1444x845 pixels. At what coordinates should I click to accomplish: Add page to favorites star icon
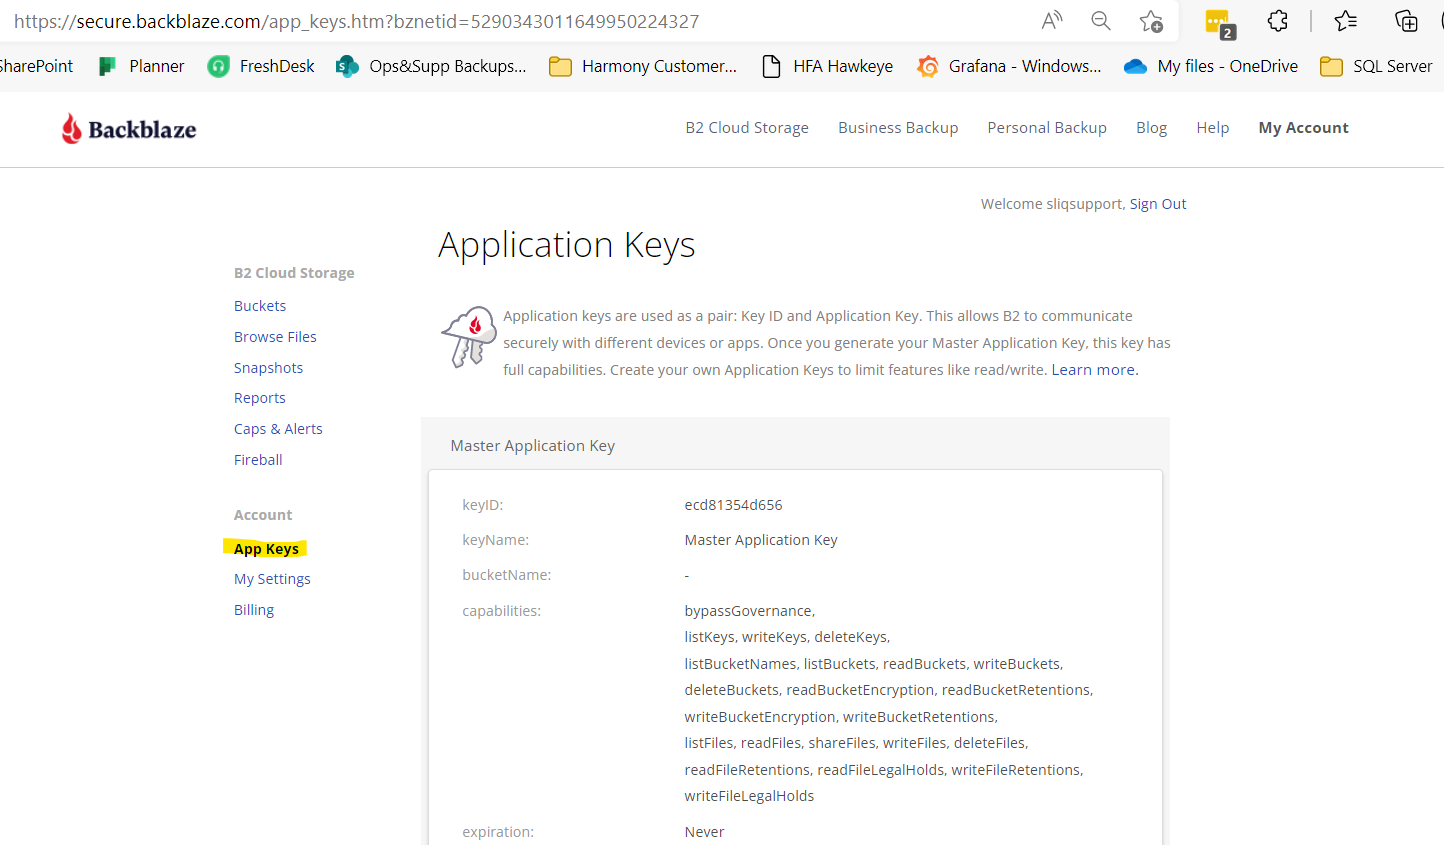[1151, 20]
